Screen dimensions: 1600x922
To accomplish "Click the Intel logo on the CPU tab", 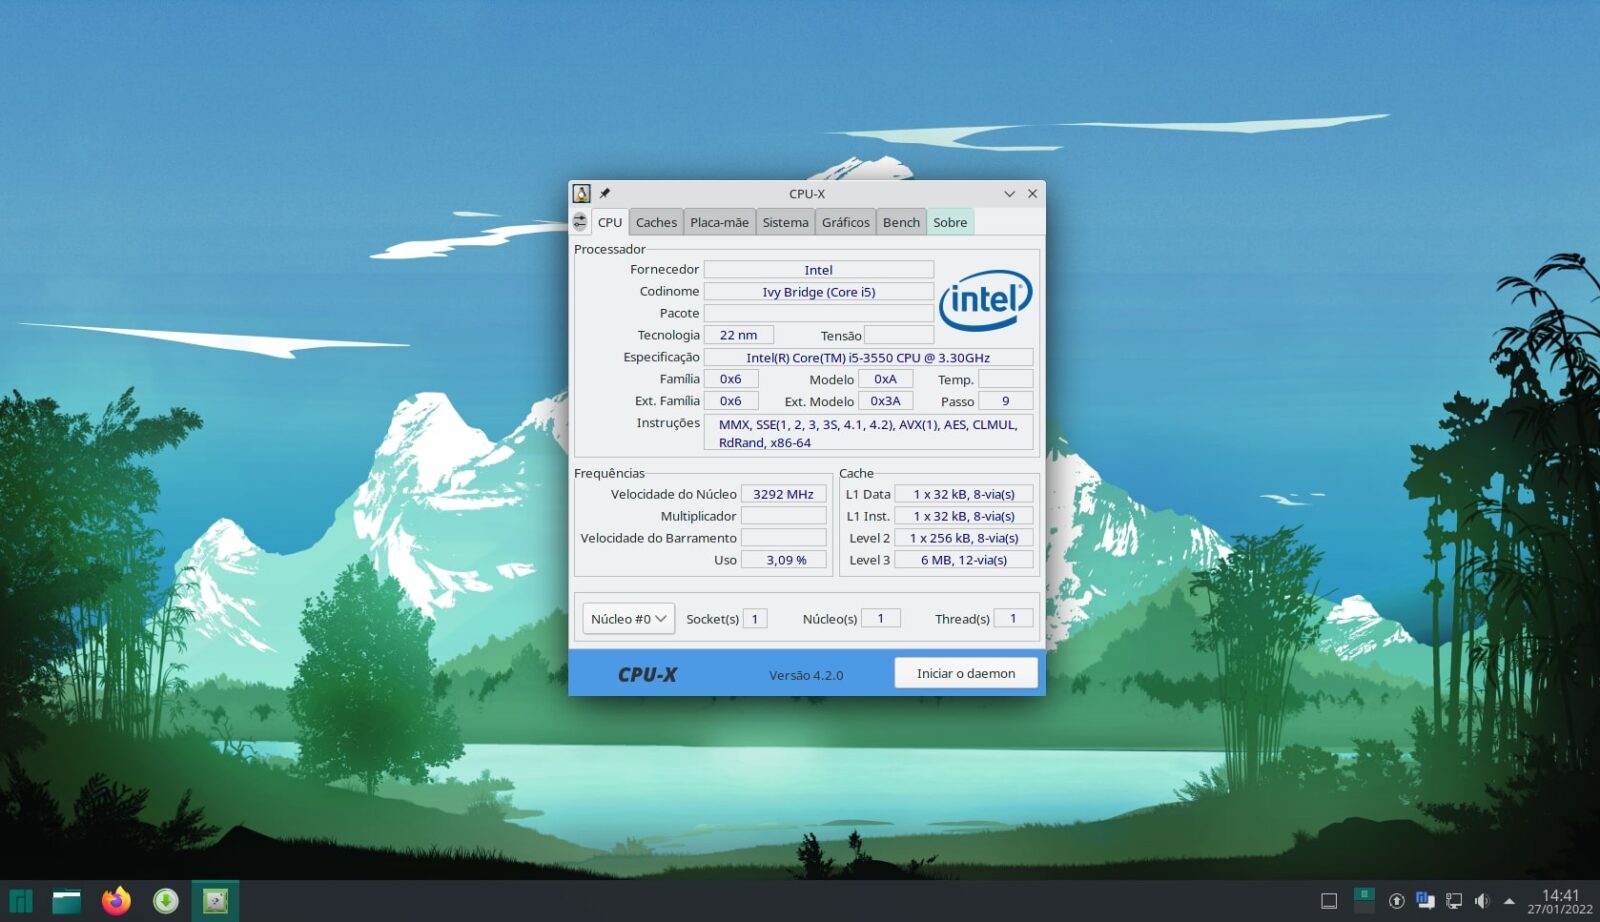I will (985, 296).
